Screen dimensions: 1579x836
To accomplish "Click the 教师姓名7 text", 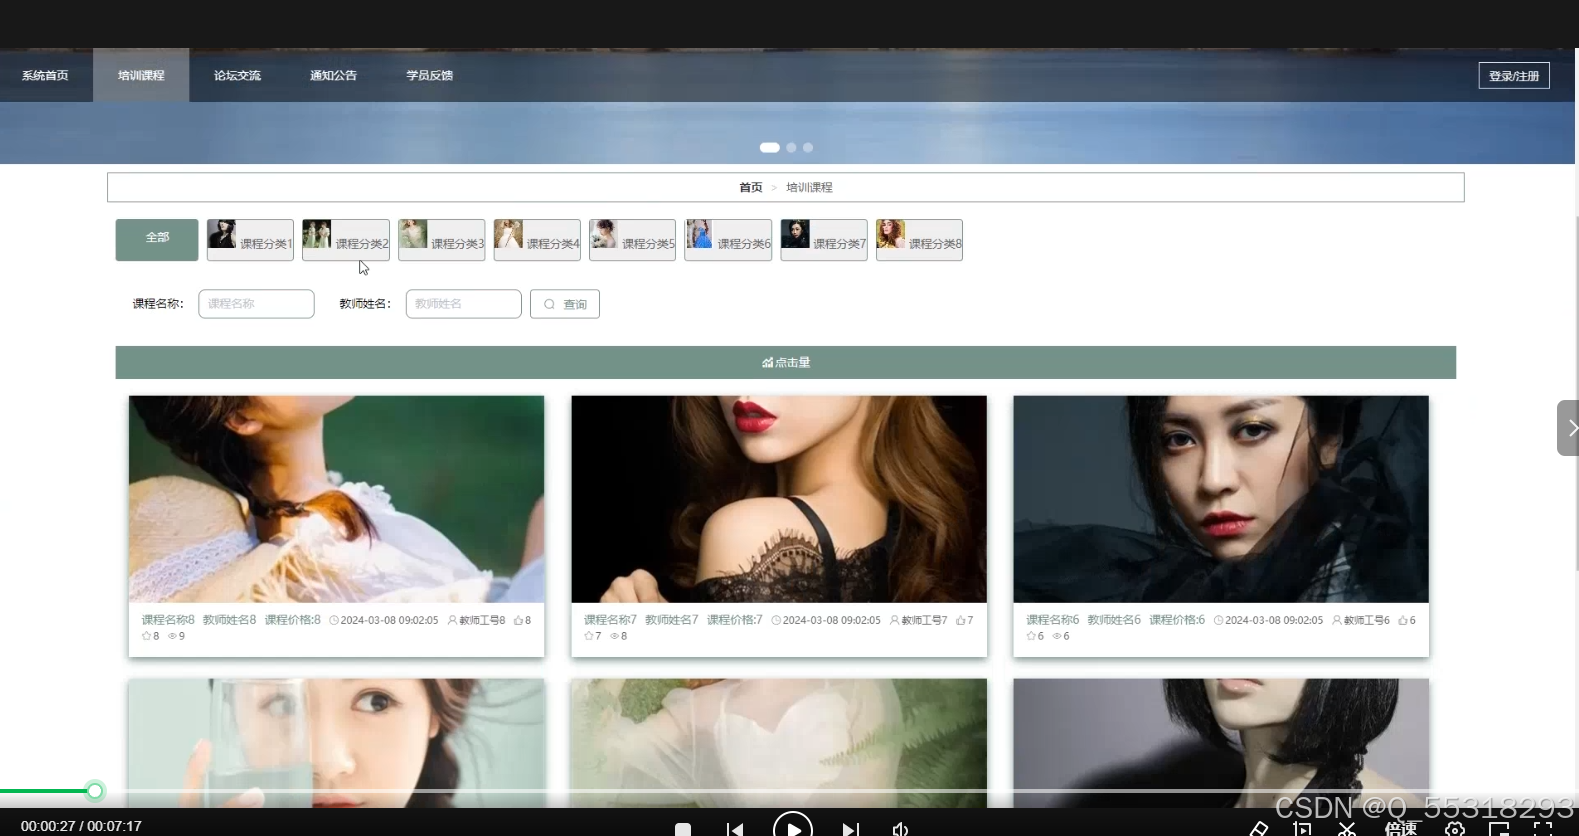I will (x=672, y=620).
